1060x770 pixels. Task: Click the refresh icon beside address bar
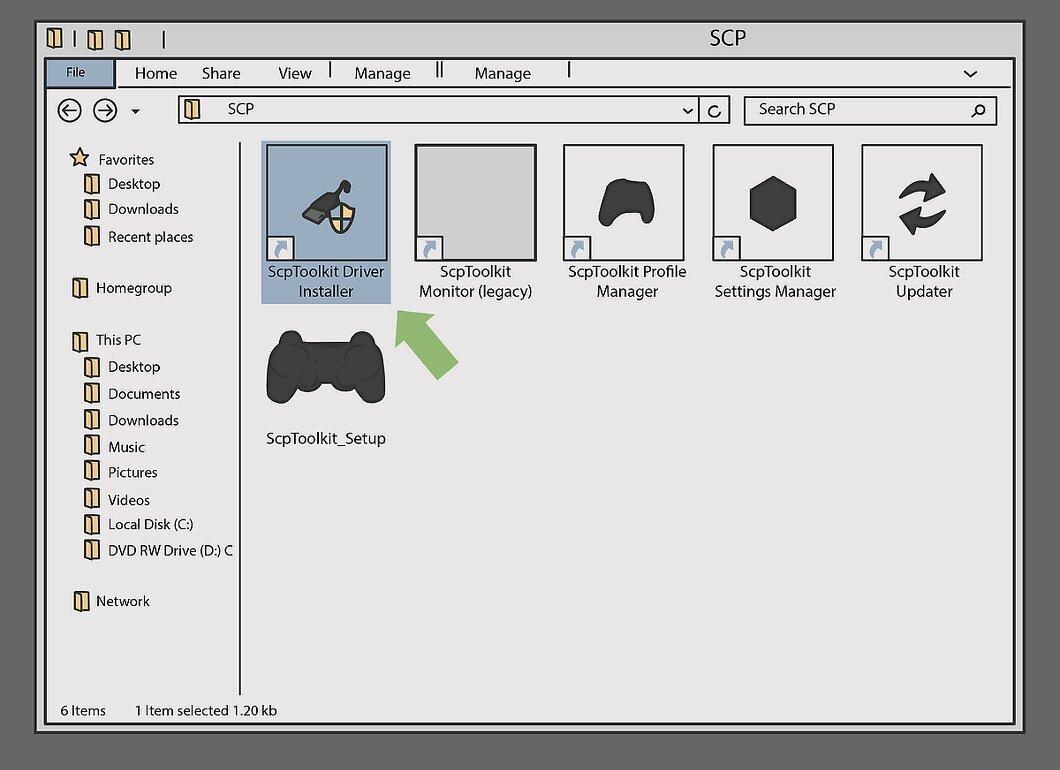(x=714, y=110)
